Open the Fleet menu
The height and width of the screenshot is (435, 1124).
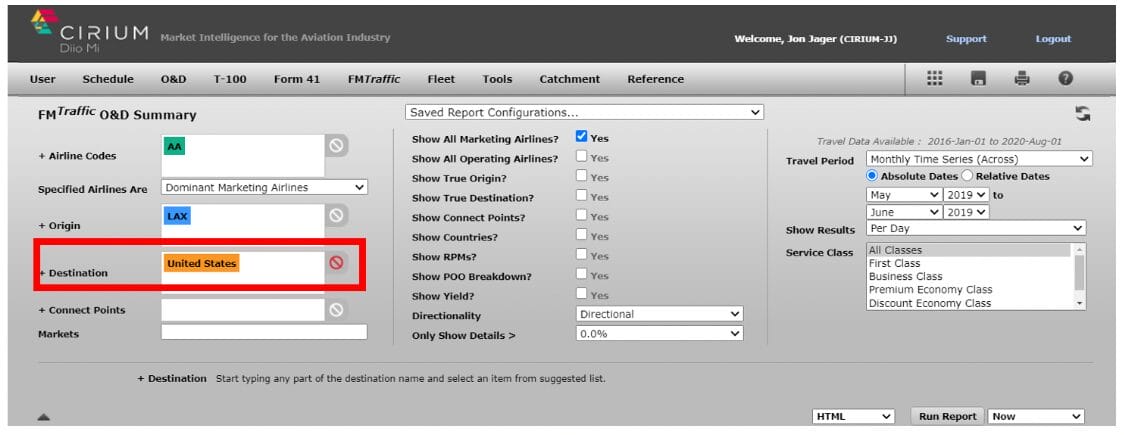(x=440, y=79)
